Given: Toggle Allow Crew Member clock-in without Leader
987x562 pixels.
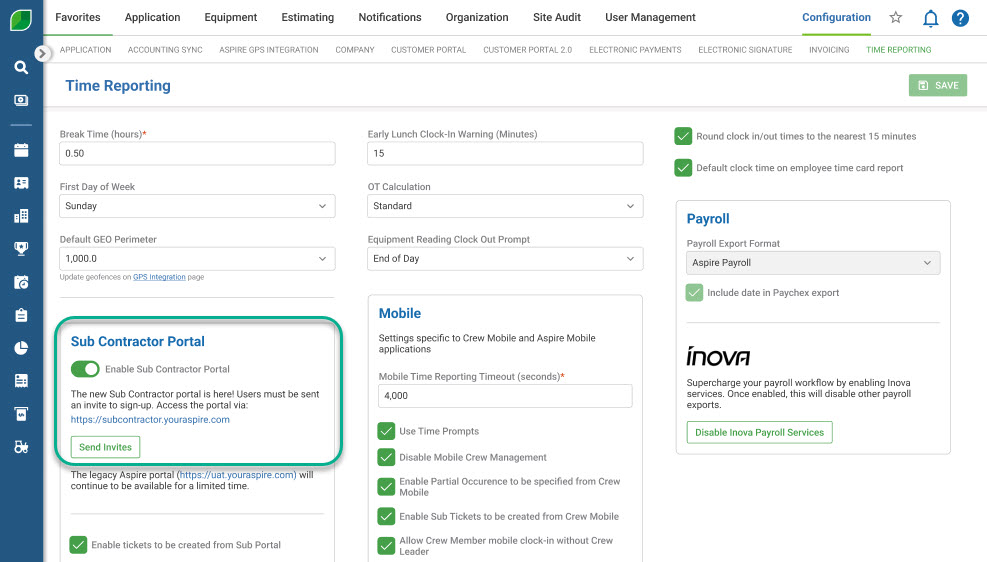Looking at the screenshot, I should 386,546.
